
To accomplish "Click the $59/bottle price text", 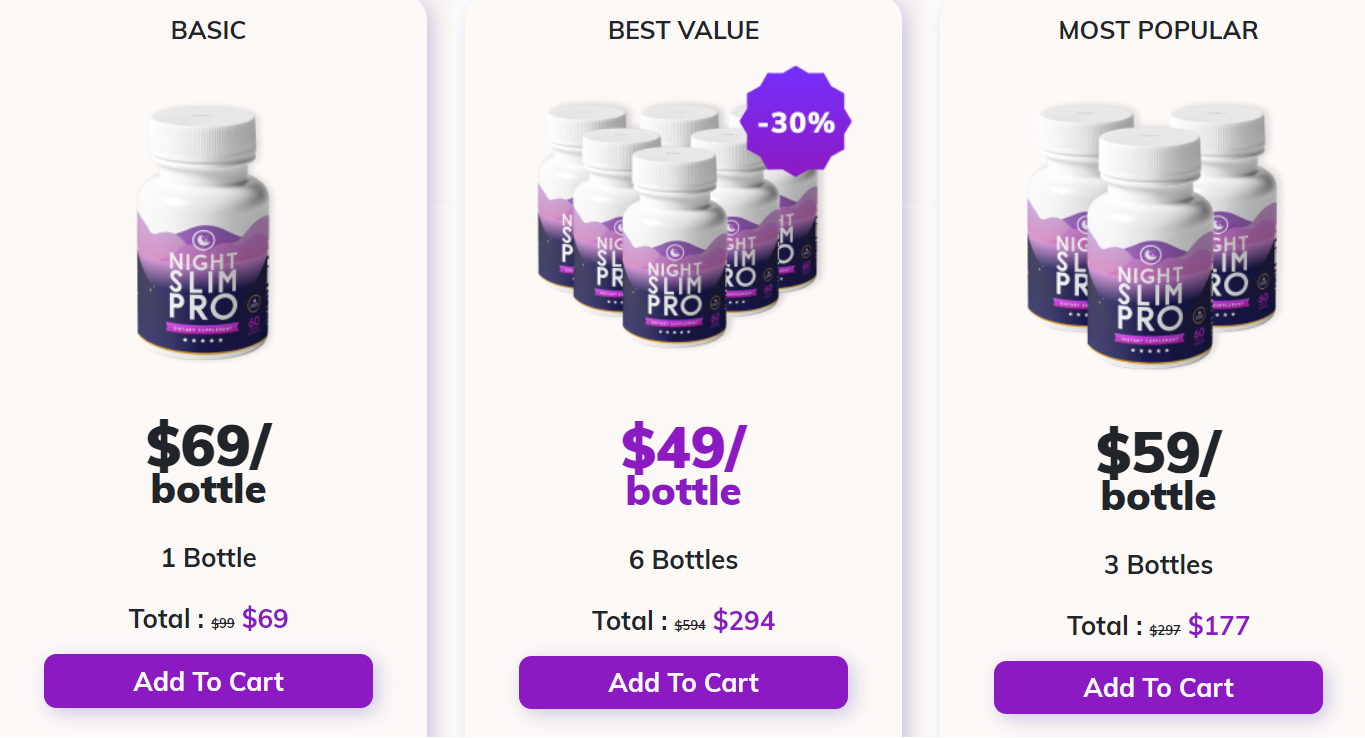I will pyautogui.click(x=1158, y=469).
